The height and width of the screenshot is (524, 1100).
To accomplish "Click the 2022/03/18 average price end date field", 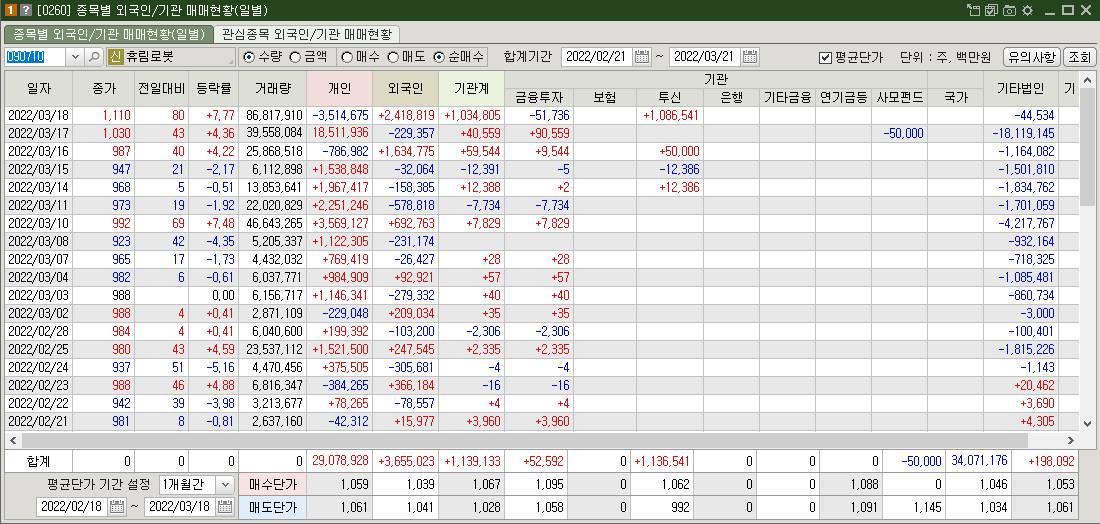I will 181,506.
